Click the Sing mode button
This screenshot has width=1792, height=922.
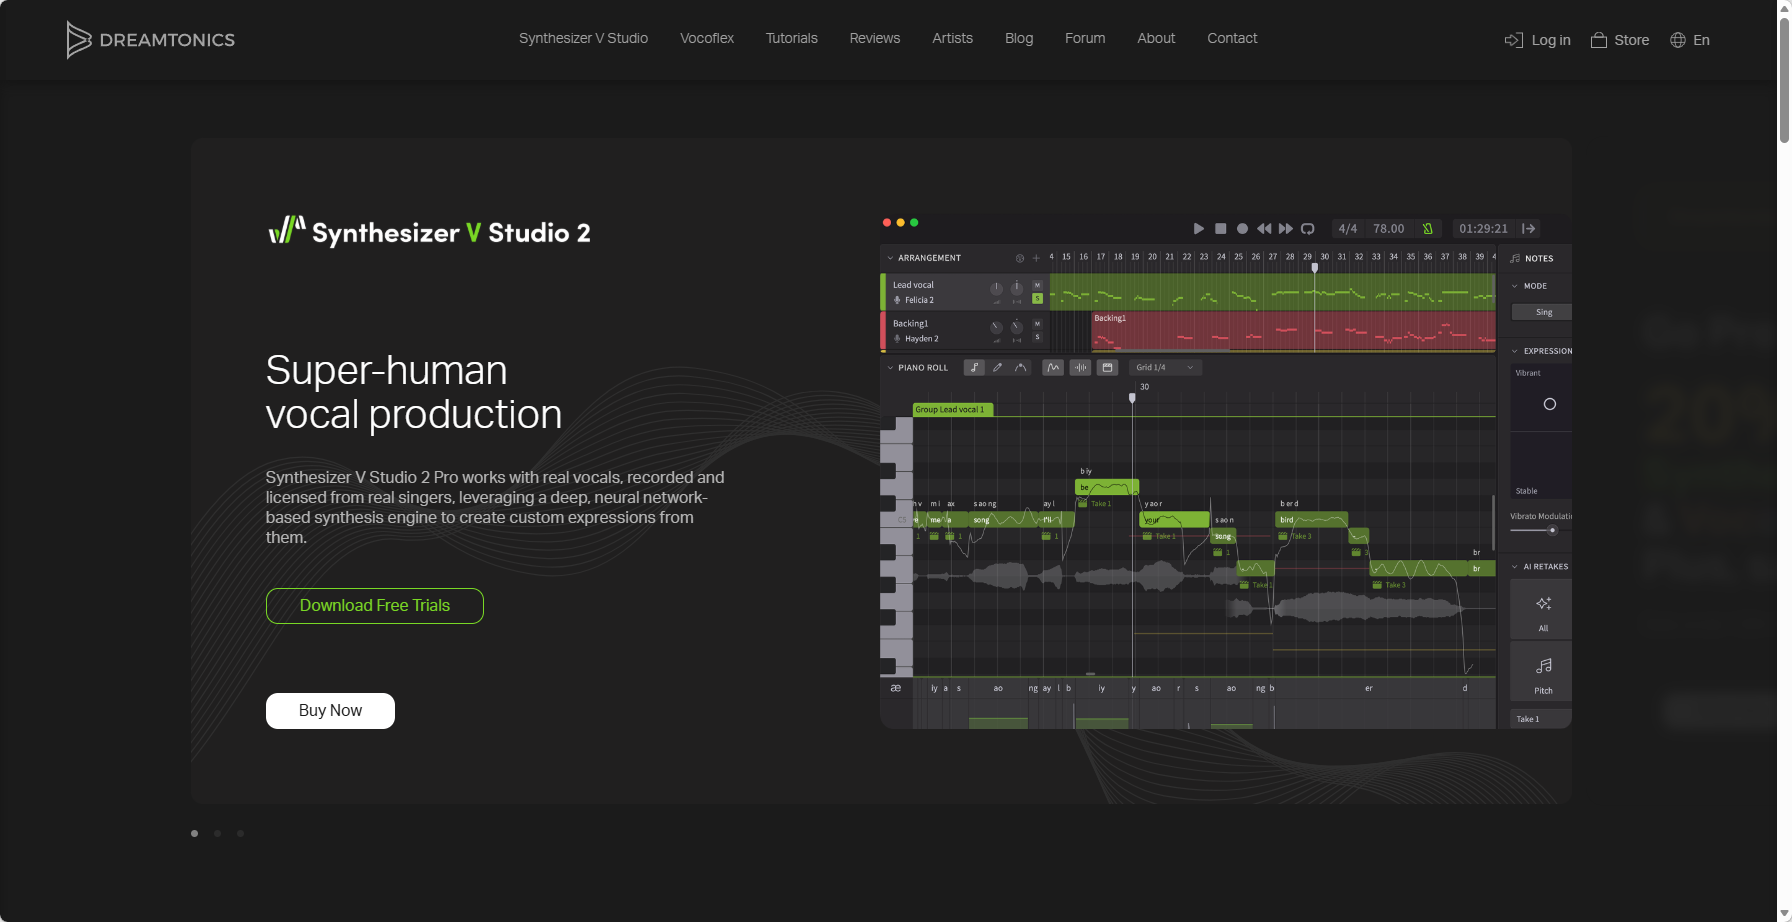click(1541, 312)
